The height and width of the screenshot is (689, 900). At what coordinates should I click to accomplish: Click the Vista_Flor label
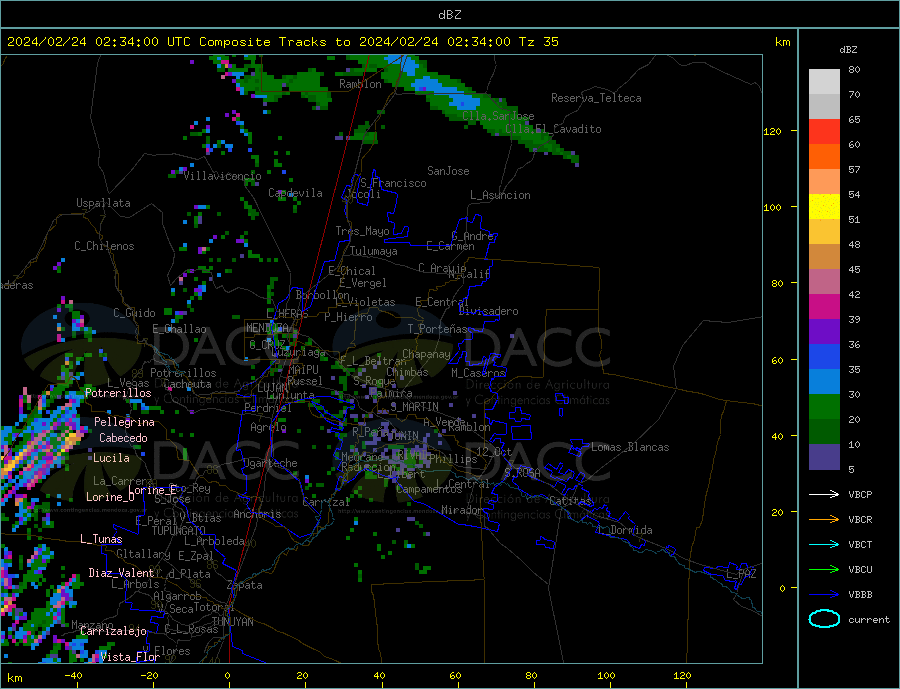coord(130,657)
